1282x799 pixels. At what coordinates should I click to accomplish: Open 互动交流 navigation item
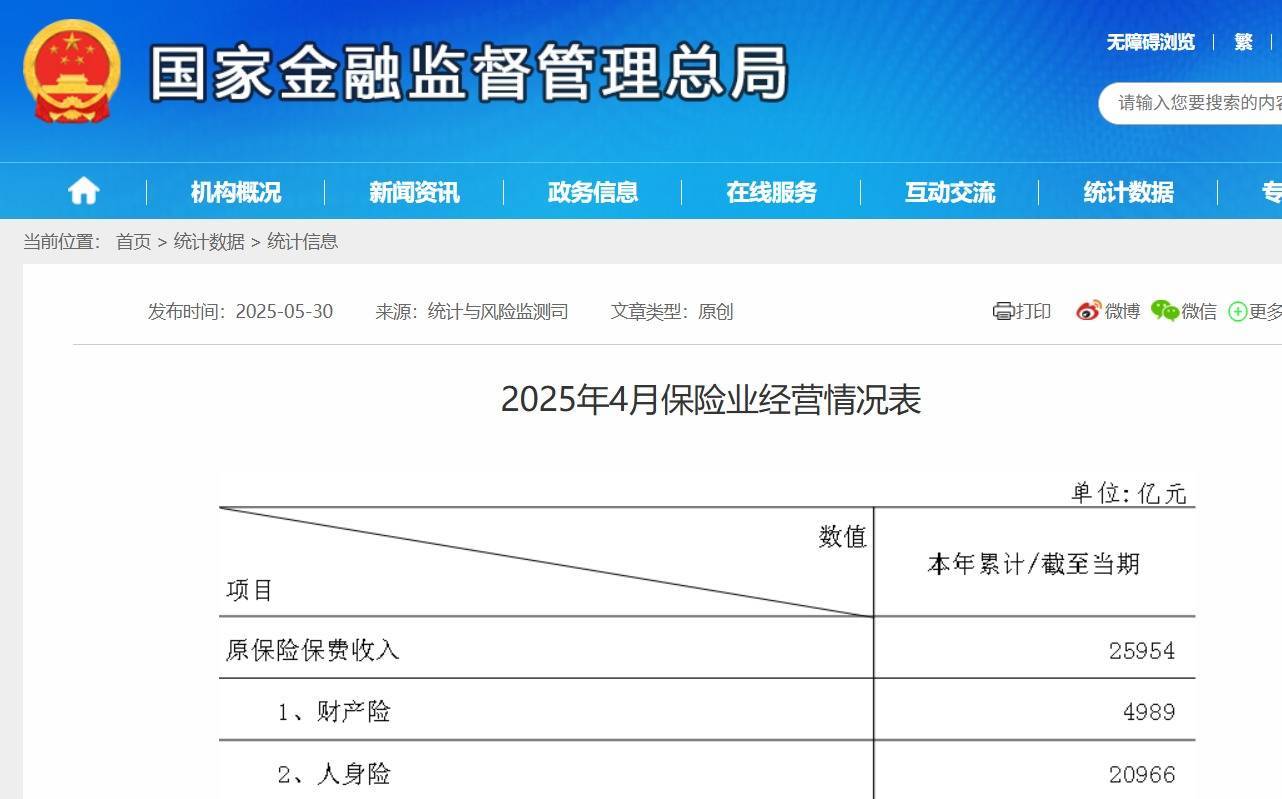tap(950, 192)
